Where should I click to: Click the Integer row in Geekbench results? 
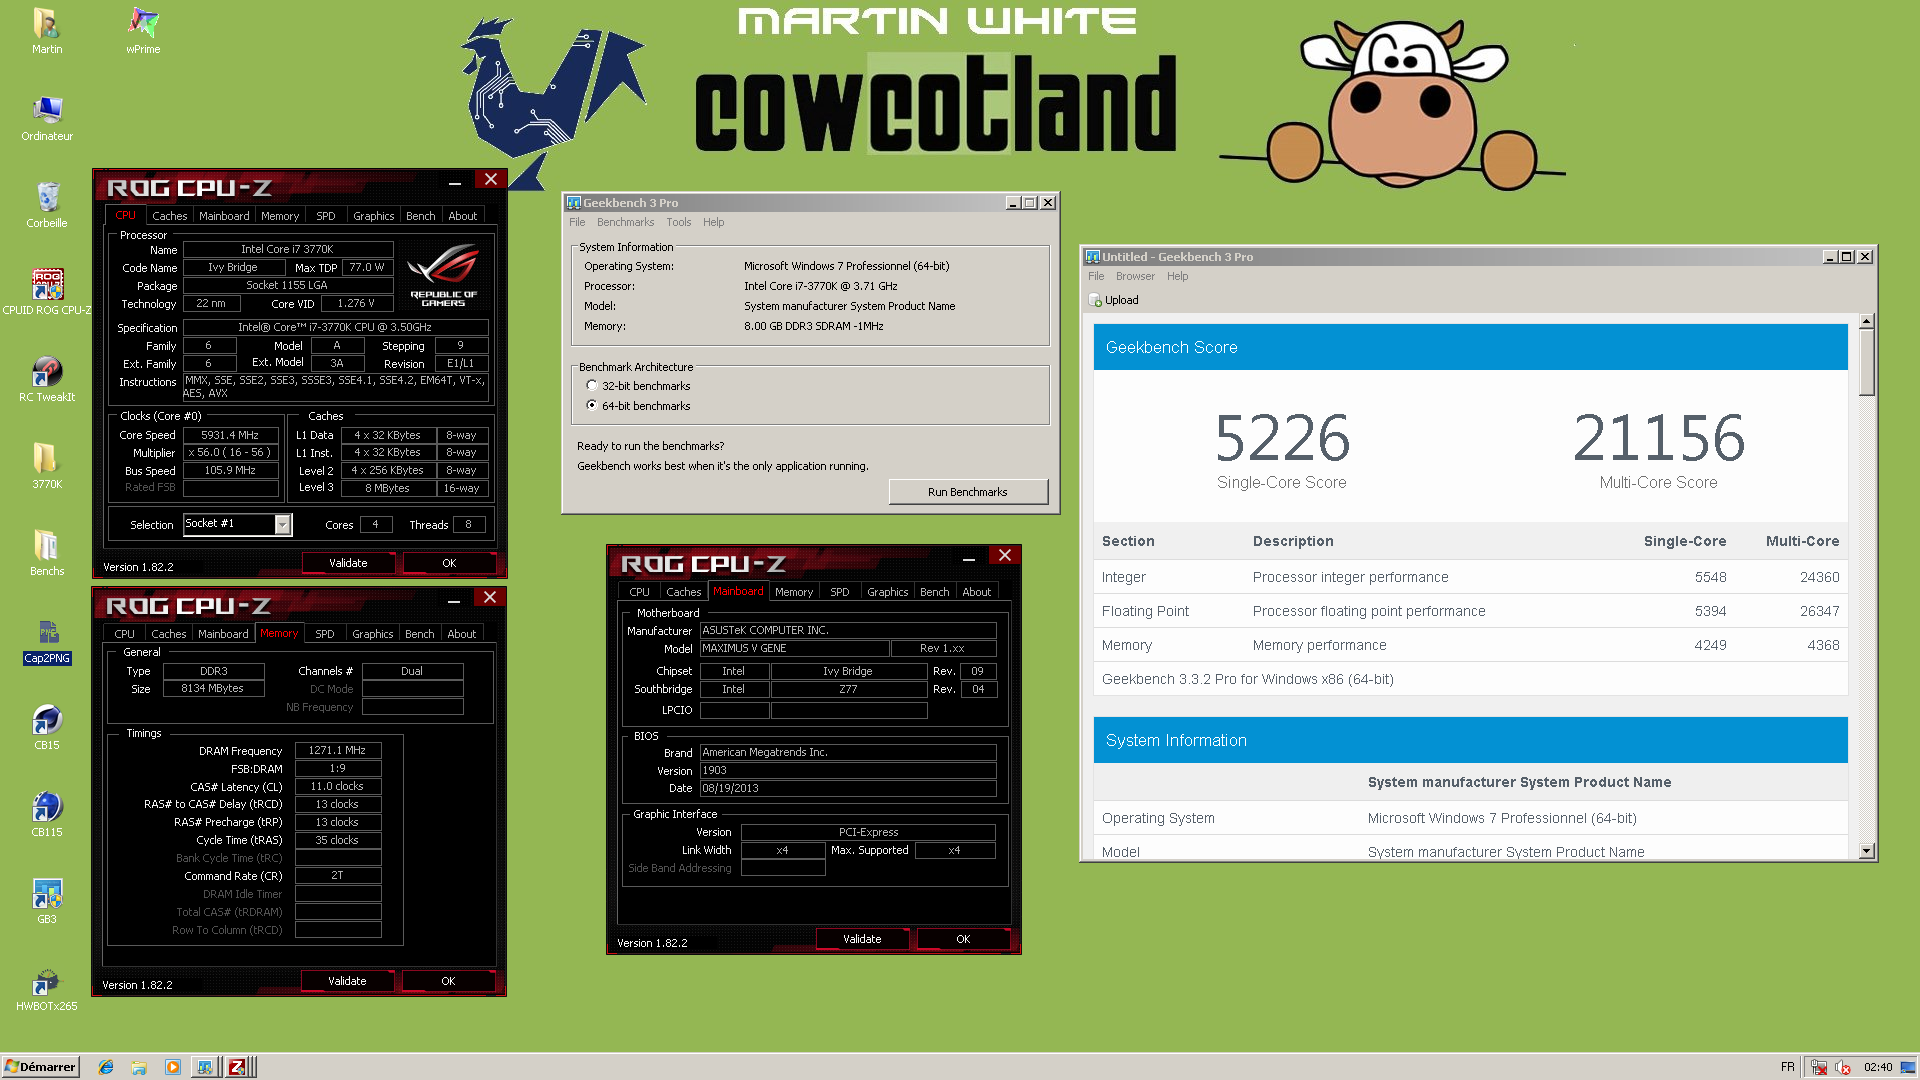click(1470, 577)
